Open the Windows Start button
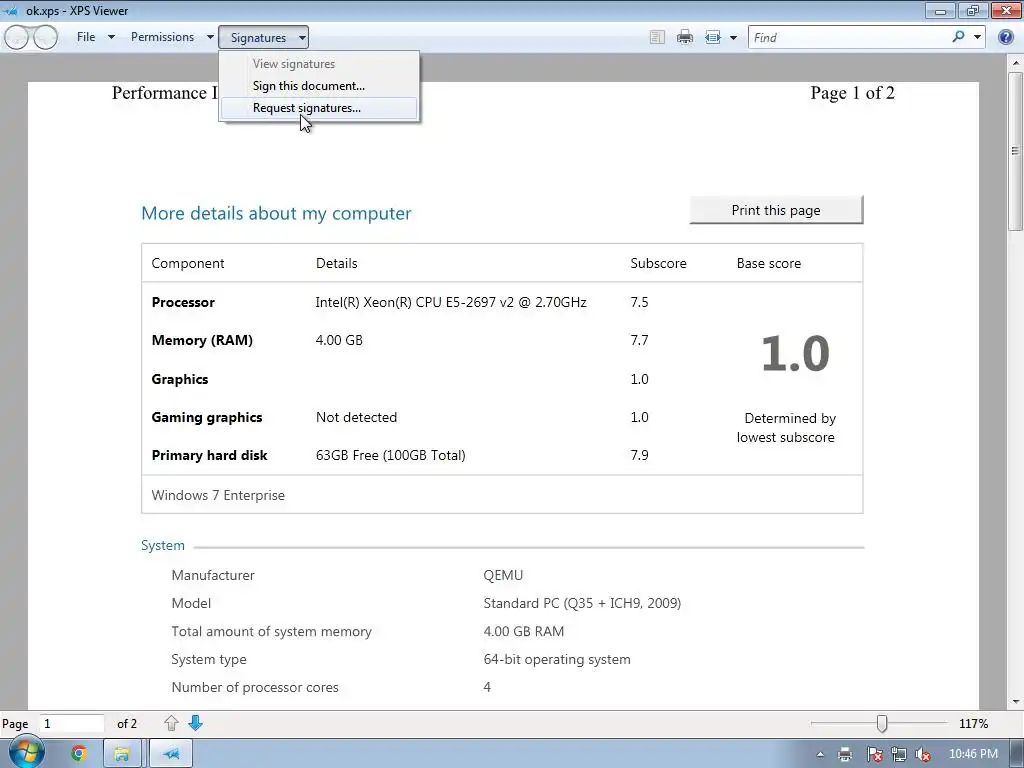This screenshot has height=768, width=1024. [x=26, y=753]
